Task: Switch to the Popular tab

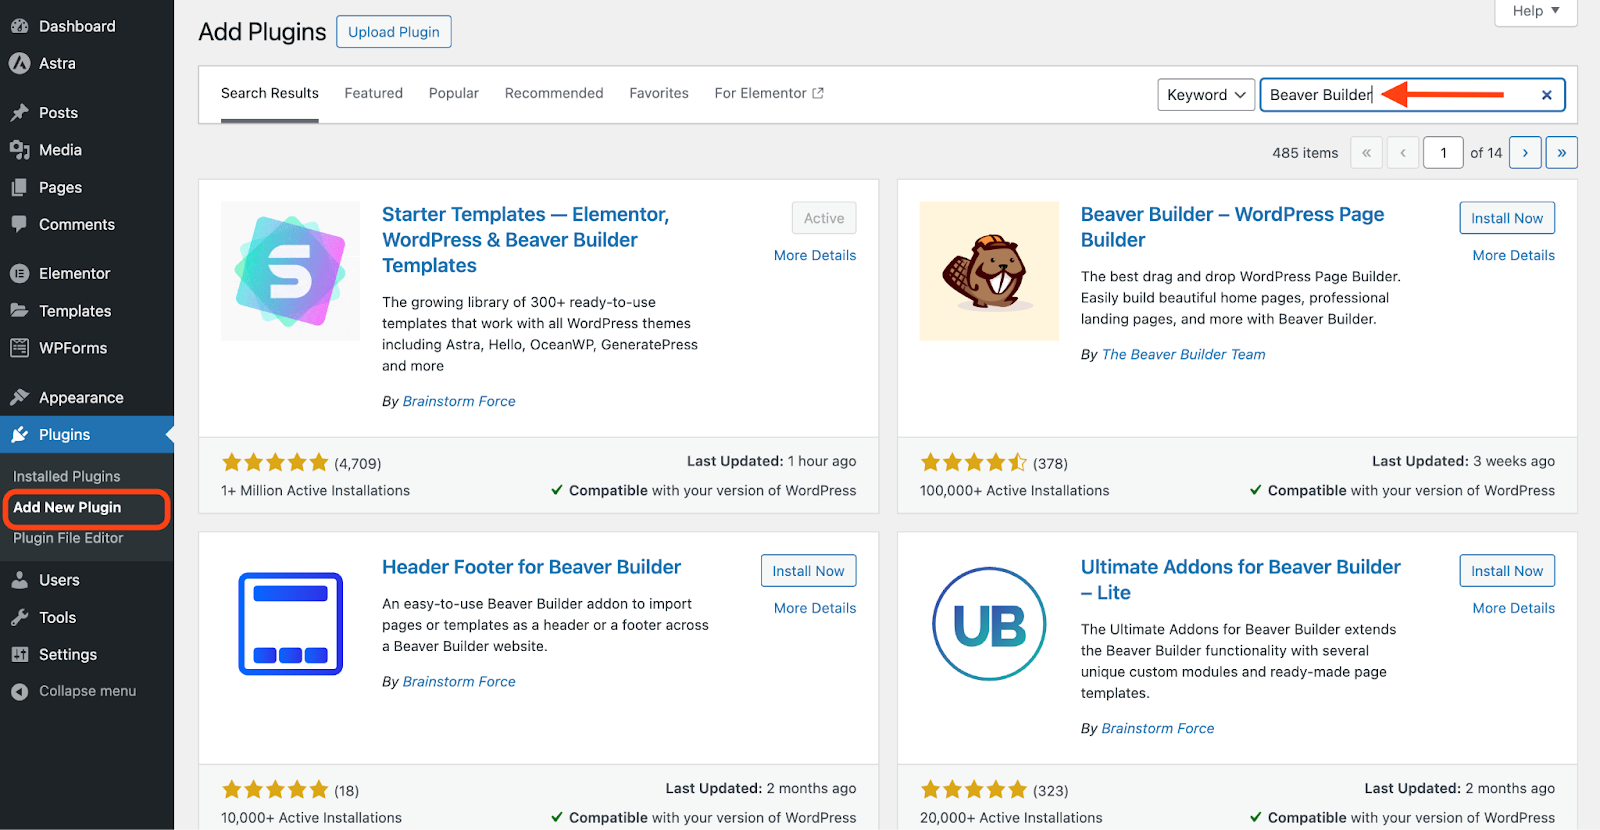Action: [x=454, y=93]
